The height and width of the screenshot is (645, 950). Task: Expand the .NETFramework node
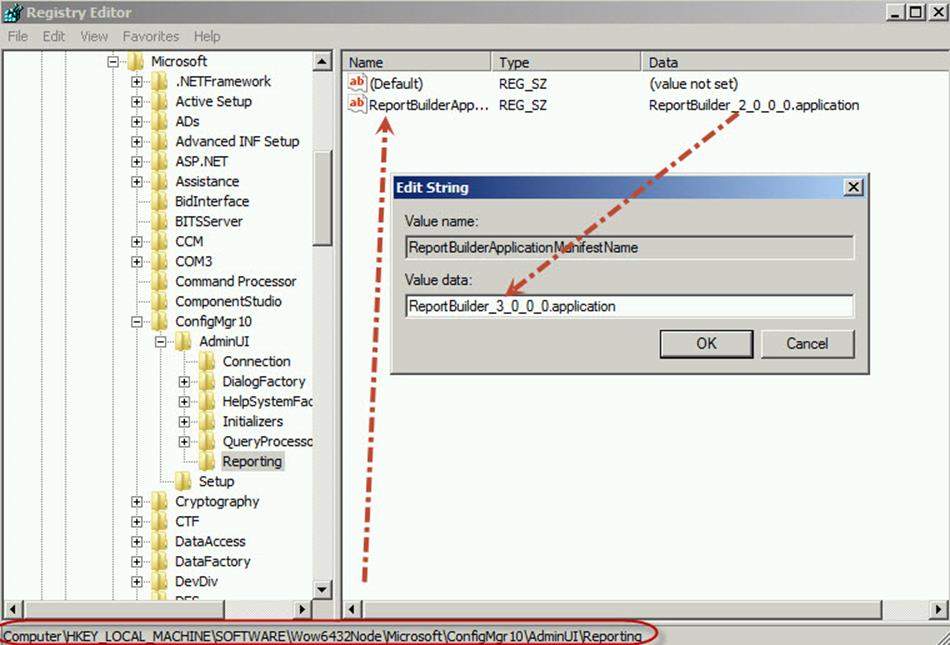coord(137,81)
